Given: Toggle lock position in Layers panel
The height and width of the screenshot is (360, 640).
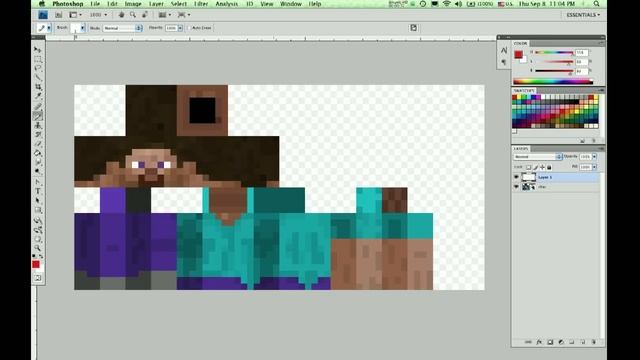Looking at the screenshot, I should 542,167.
